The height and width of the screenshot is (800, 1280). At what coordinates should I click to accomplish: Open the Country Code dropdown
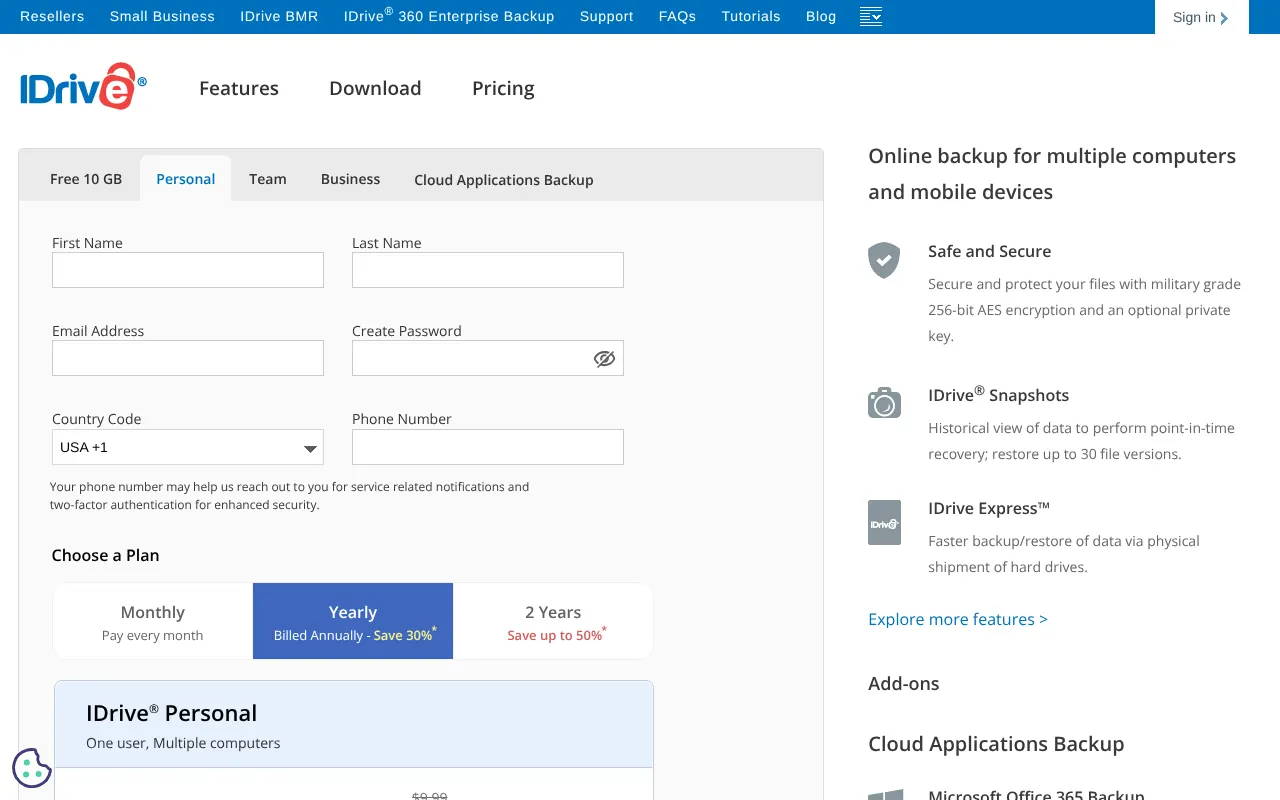point(188,447)
